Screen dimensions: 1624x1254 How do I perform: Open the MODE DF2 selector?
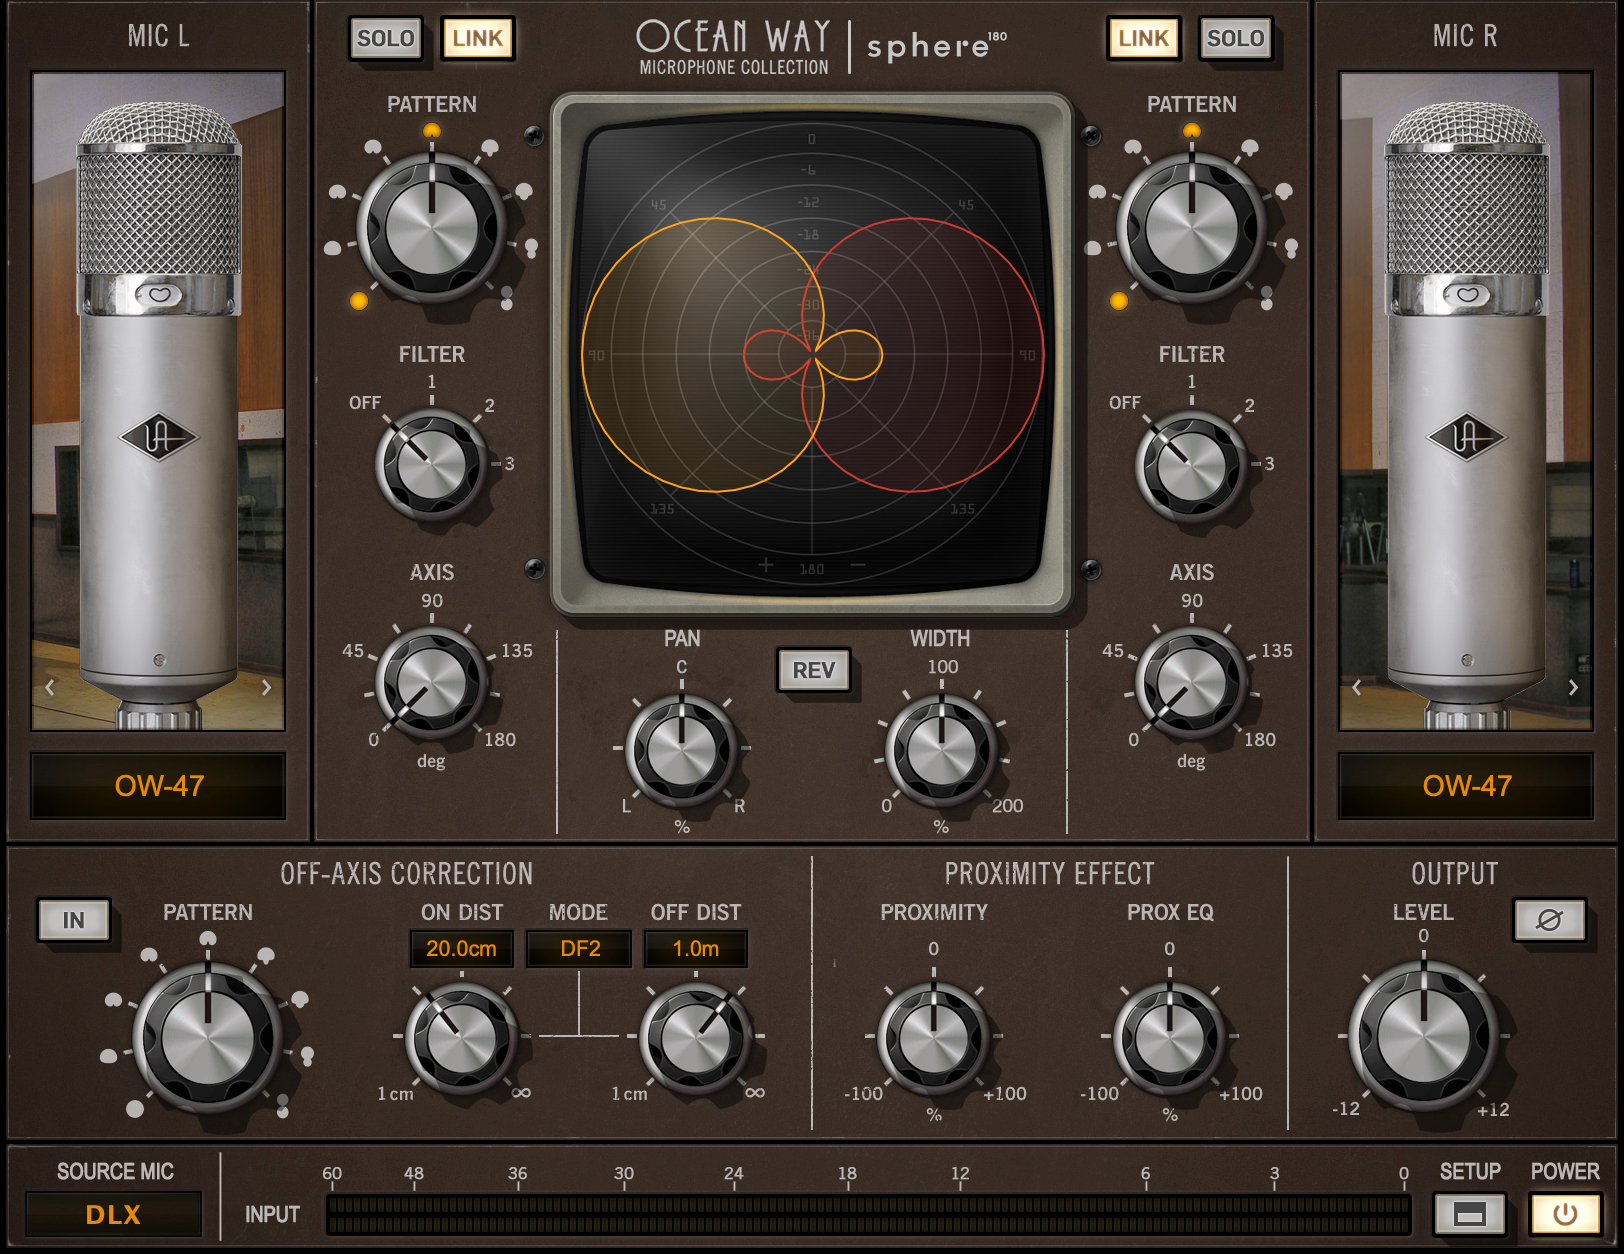(x=580, y=948)
